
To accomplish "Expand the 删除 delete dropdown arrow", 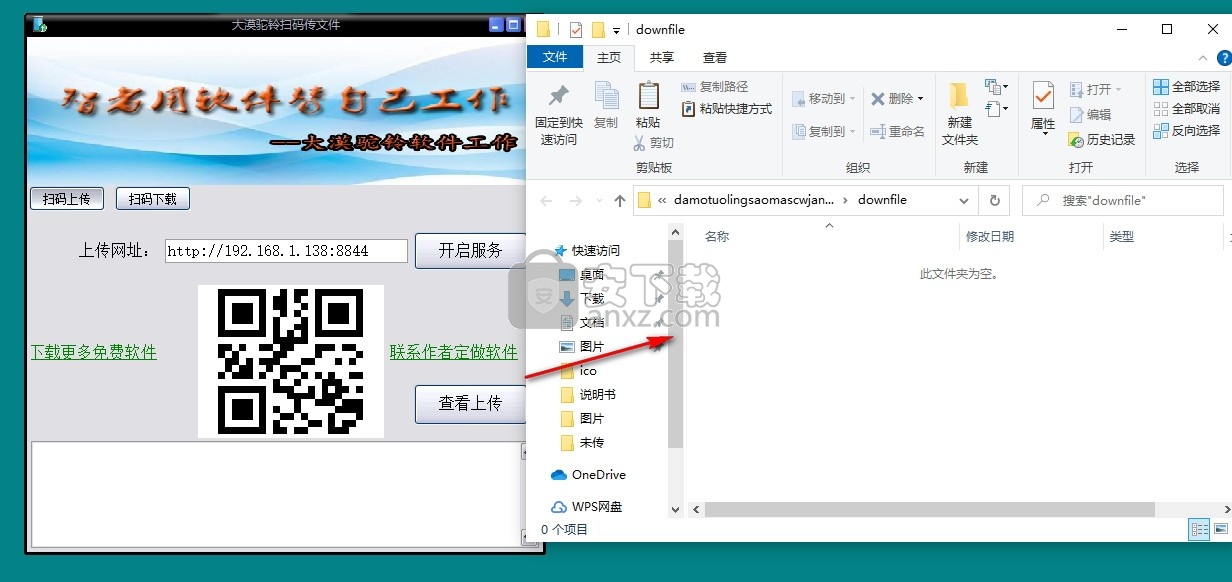I will (921, 99).
